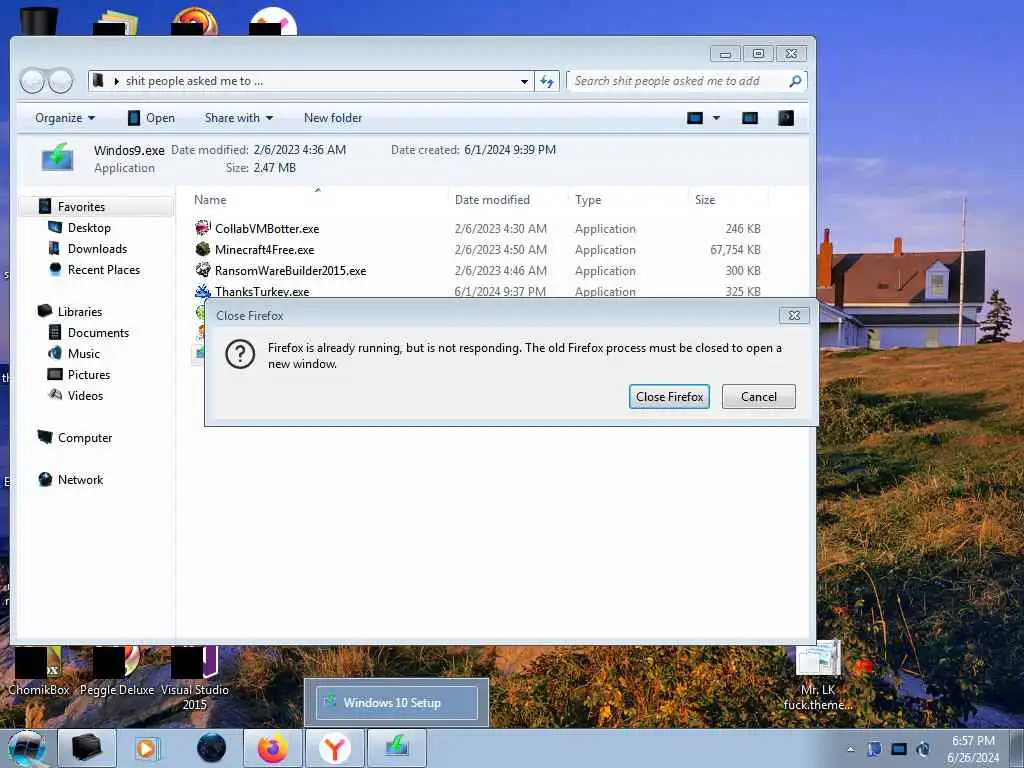Cancel the Close Firefox dialog
The height and width of the screenshot is (768, 1024).
(758, 396)
